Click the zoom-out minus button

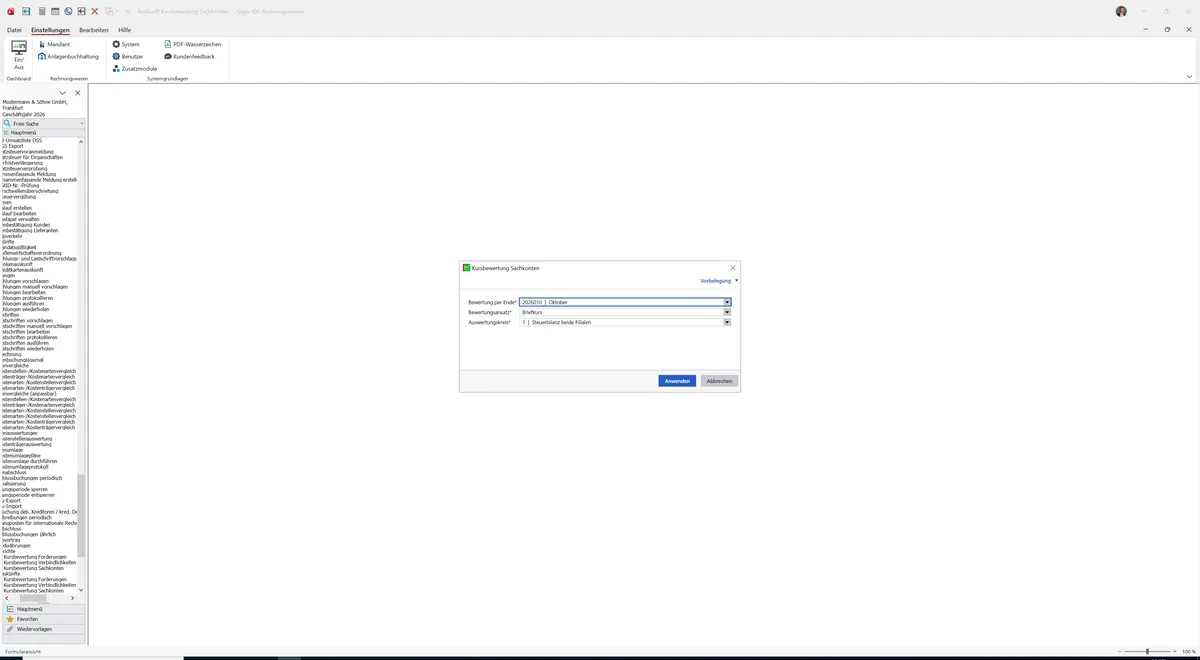[x=1122, y=651]
